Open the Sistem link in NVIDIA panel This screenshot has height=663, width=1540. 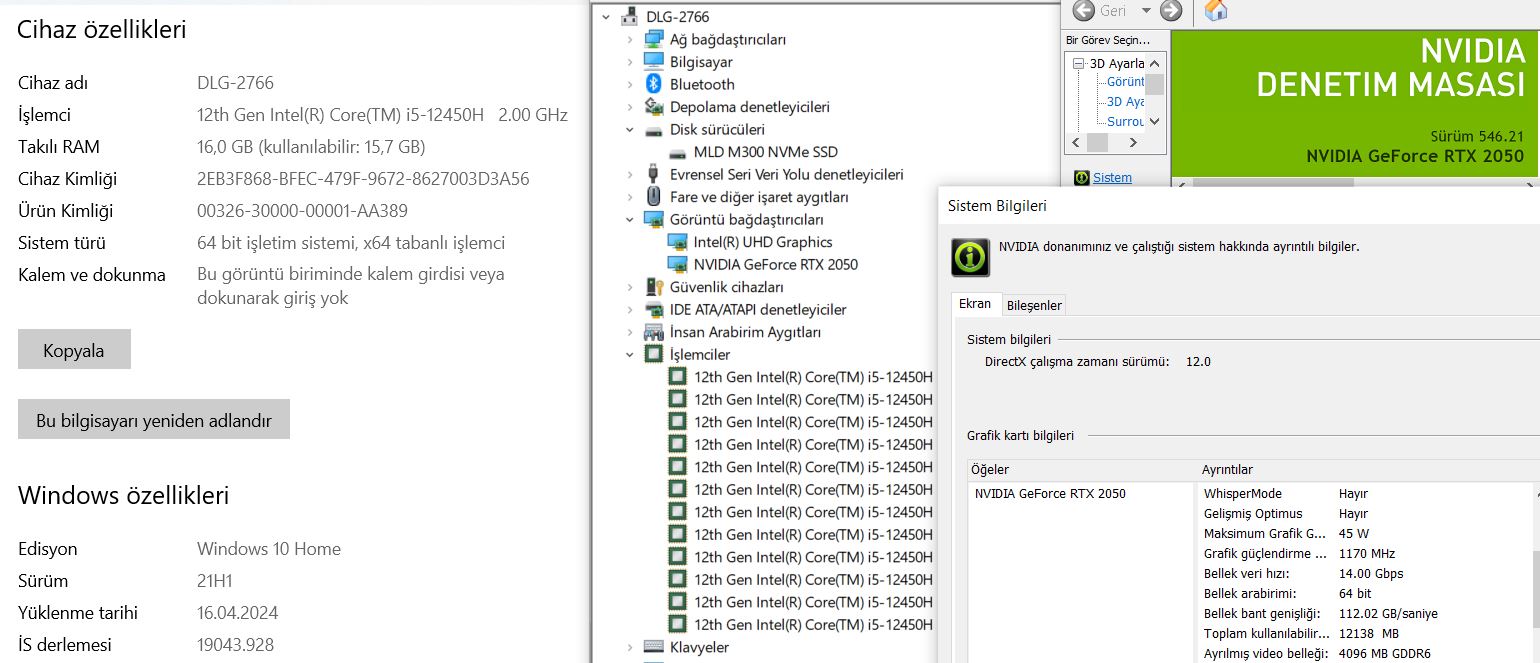coord(1112,178)
